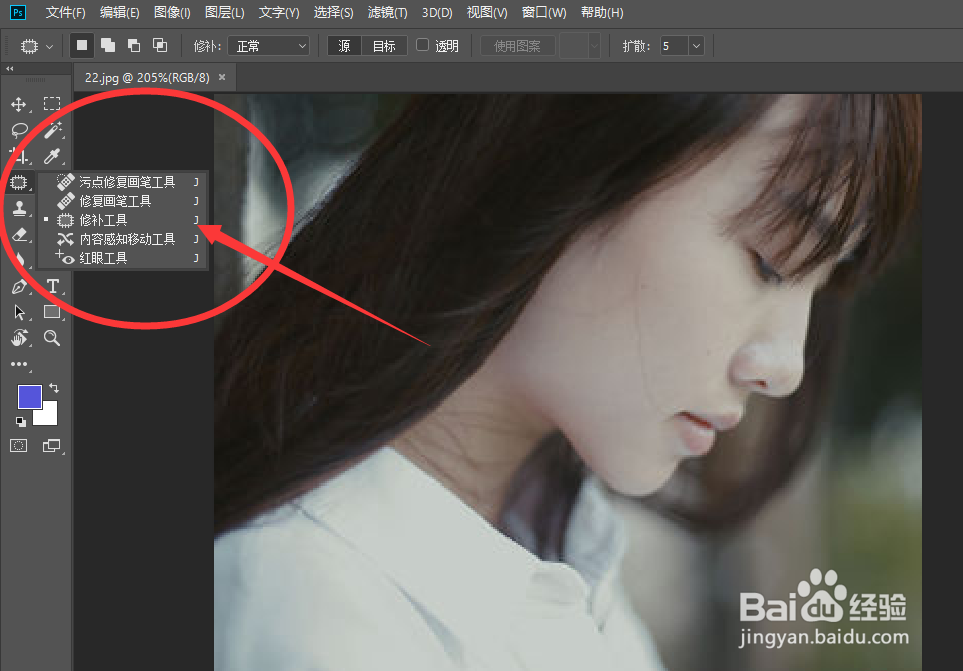Open the 帮助(H) menu
Viewport: 963px width, 671px height.
[x=602, y=12]
